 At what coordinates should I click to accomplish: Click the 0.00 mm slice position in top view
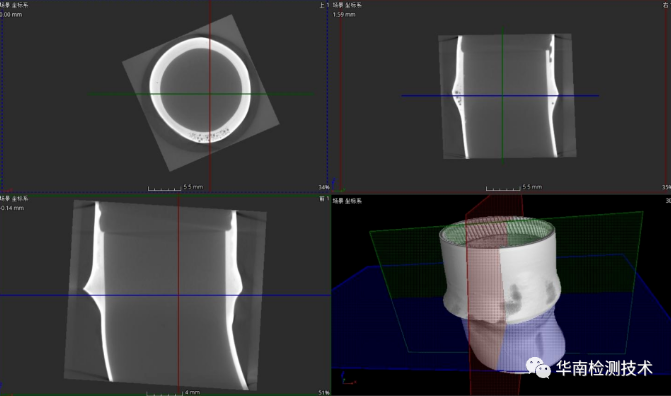pos(11,15)
